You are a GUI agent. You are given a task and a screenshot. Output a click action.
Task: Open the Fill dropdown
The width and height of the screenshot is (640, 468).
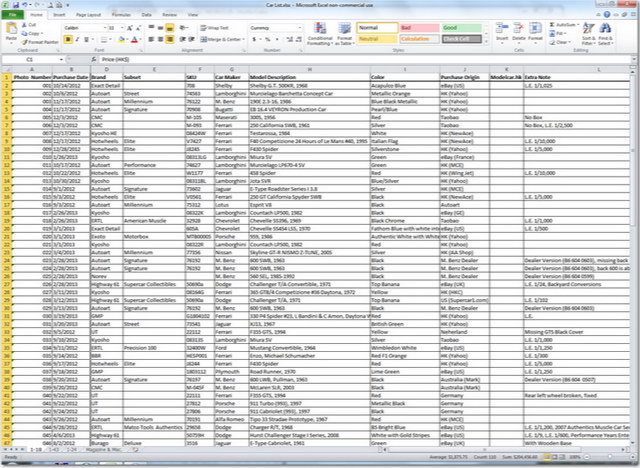coord(559,33)
